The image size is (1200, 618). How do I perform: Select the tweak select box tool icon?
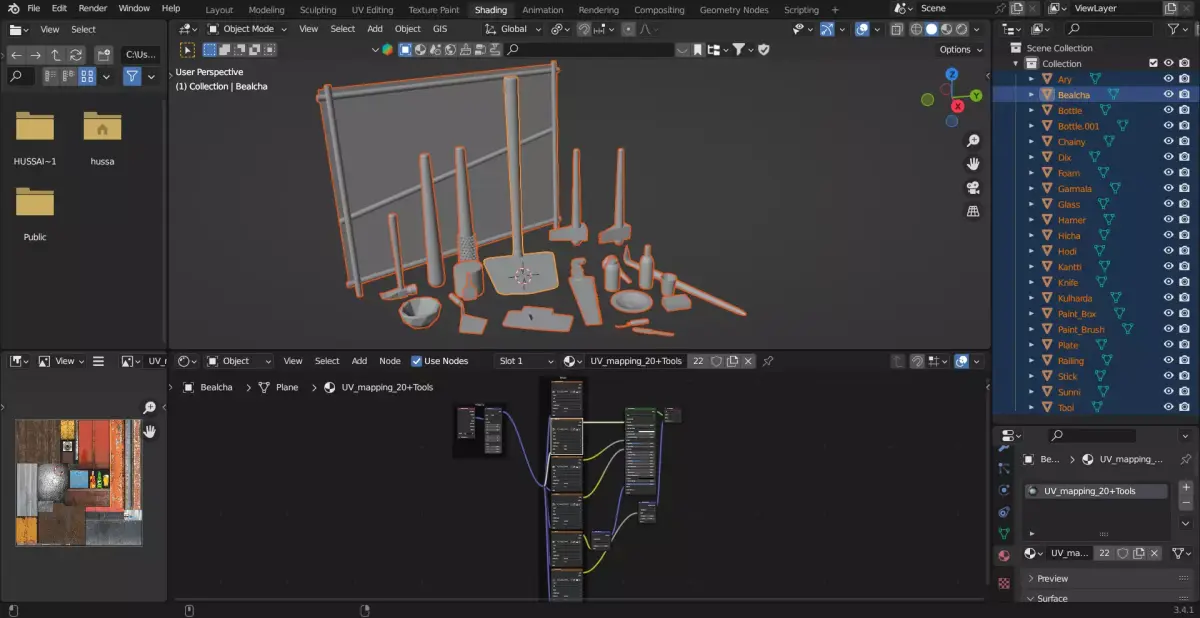coord(187,49)
